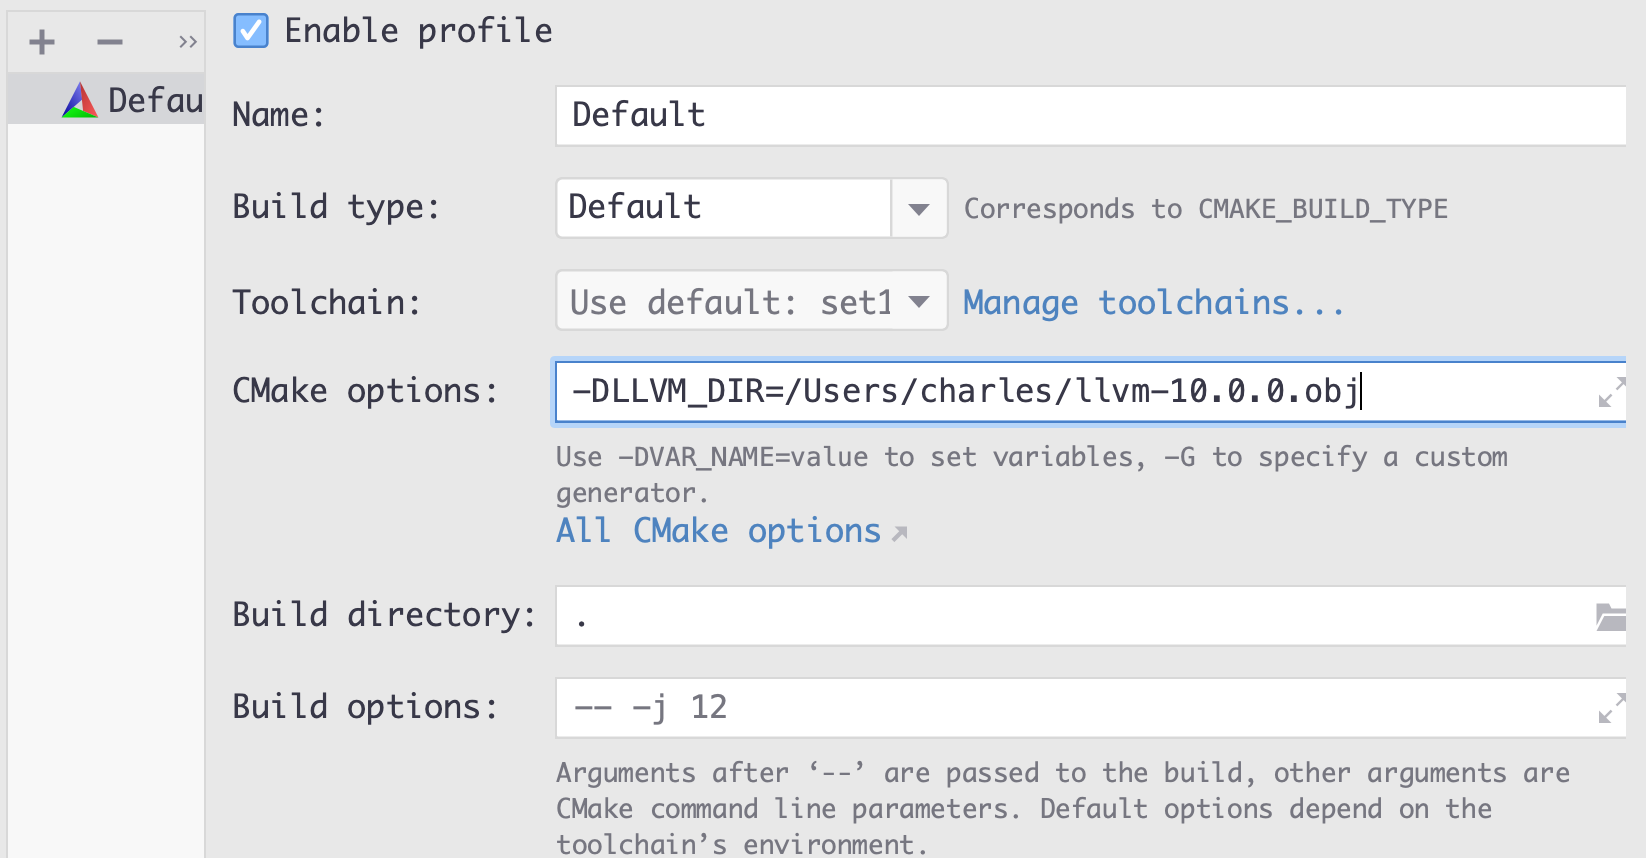The image size is (1646, 858).
Task: Click the CMake options field
Action: pyautogui.click(x=1091, y=391)
